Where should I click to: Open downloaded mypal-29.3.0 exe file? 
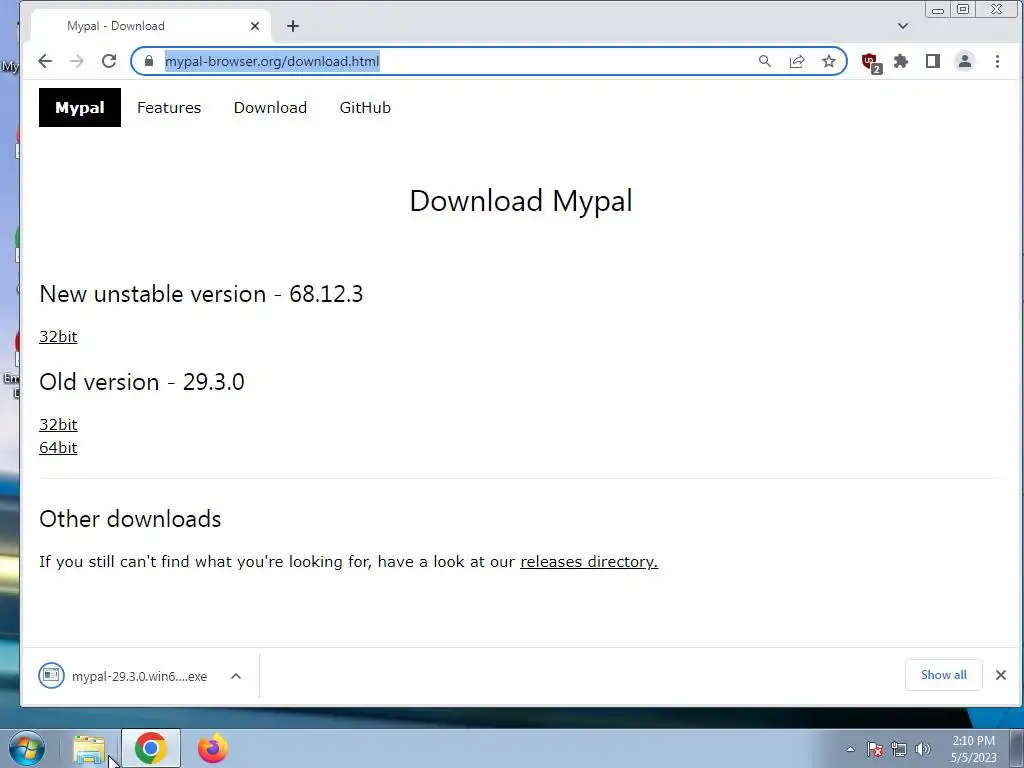pyautogui.click(x=124, y=676)
